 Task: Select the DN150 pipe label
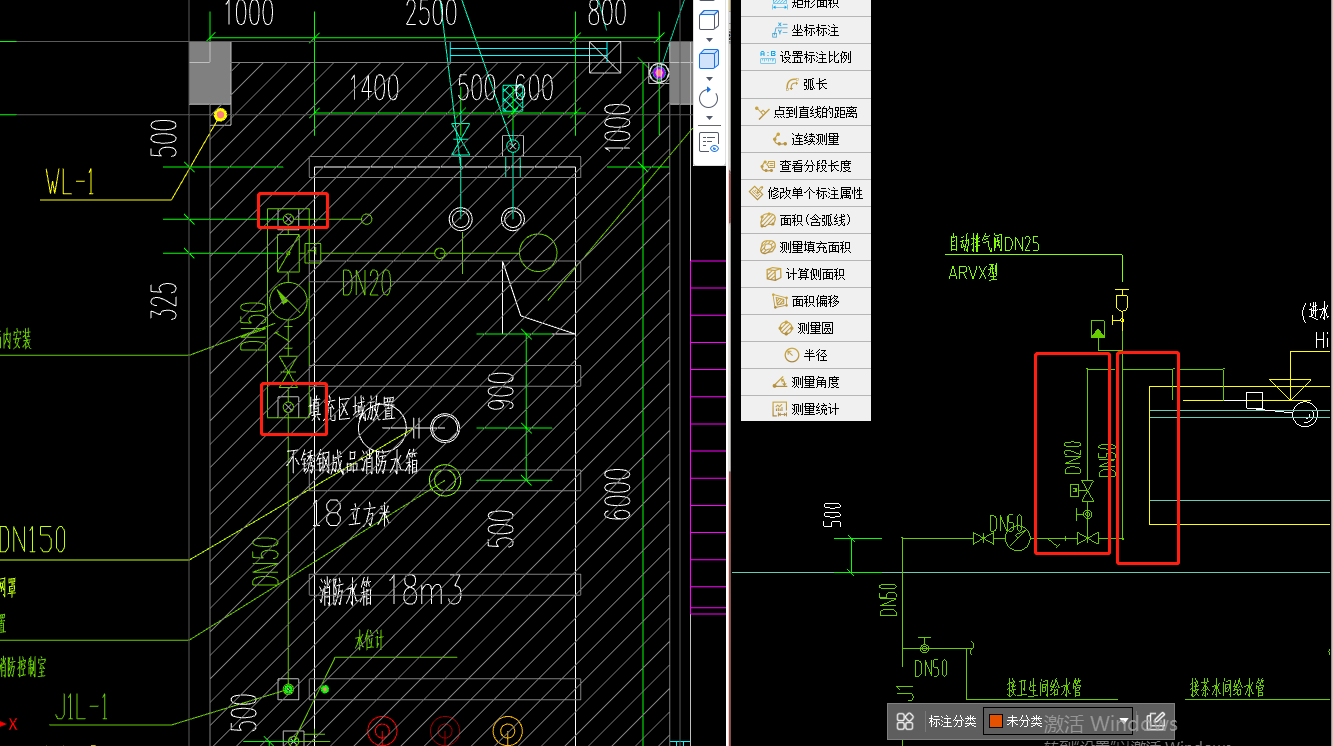33,541
